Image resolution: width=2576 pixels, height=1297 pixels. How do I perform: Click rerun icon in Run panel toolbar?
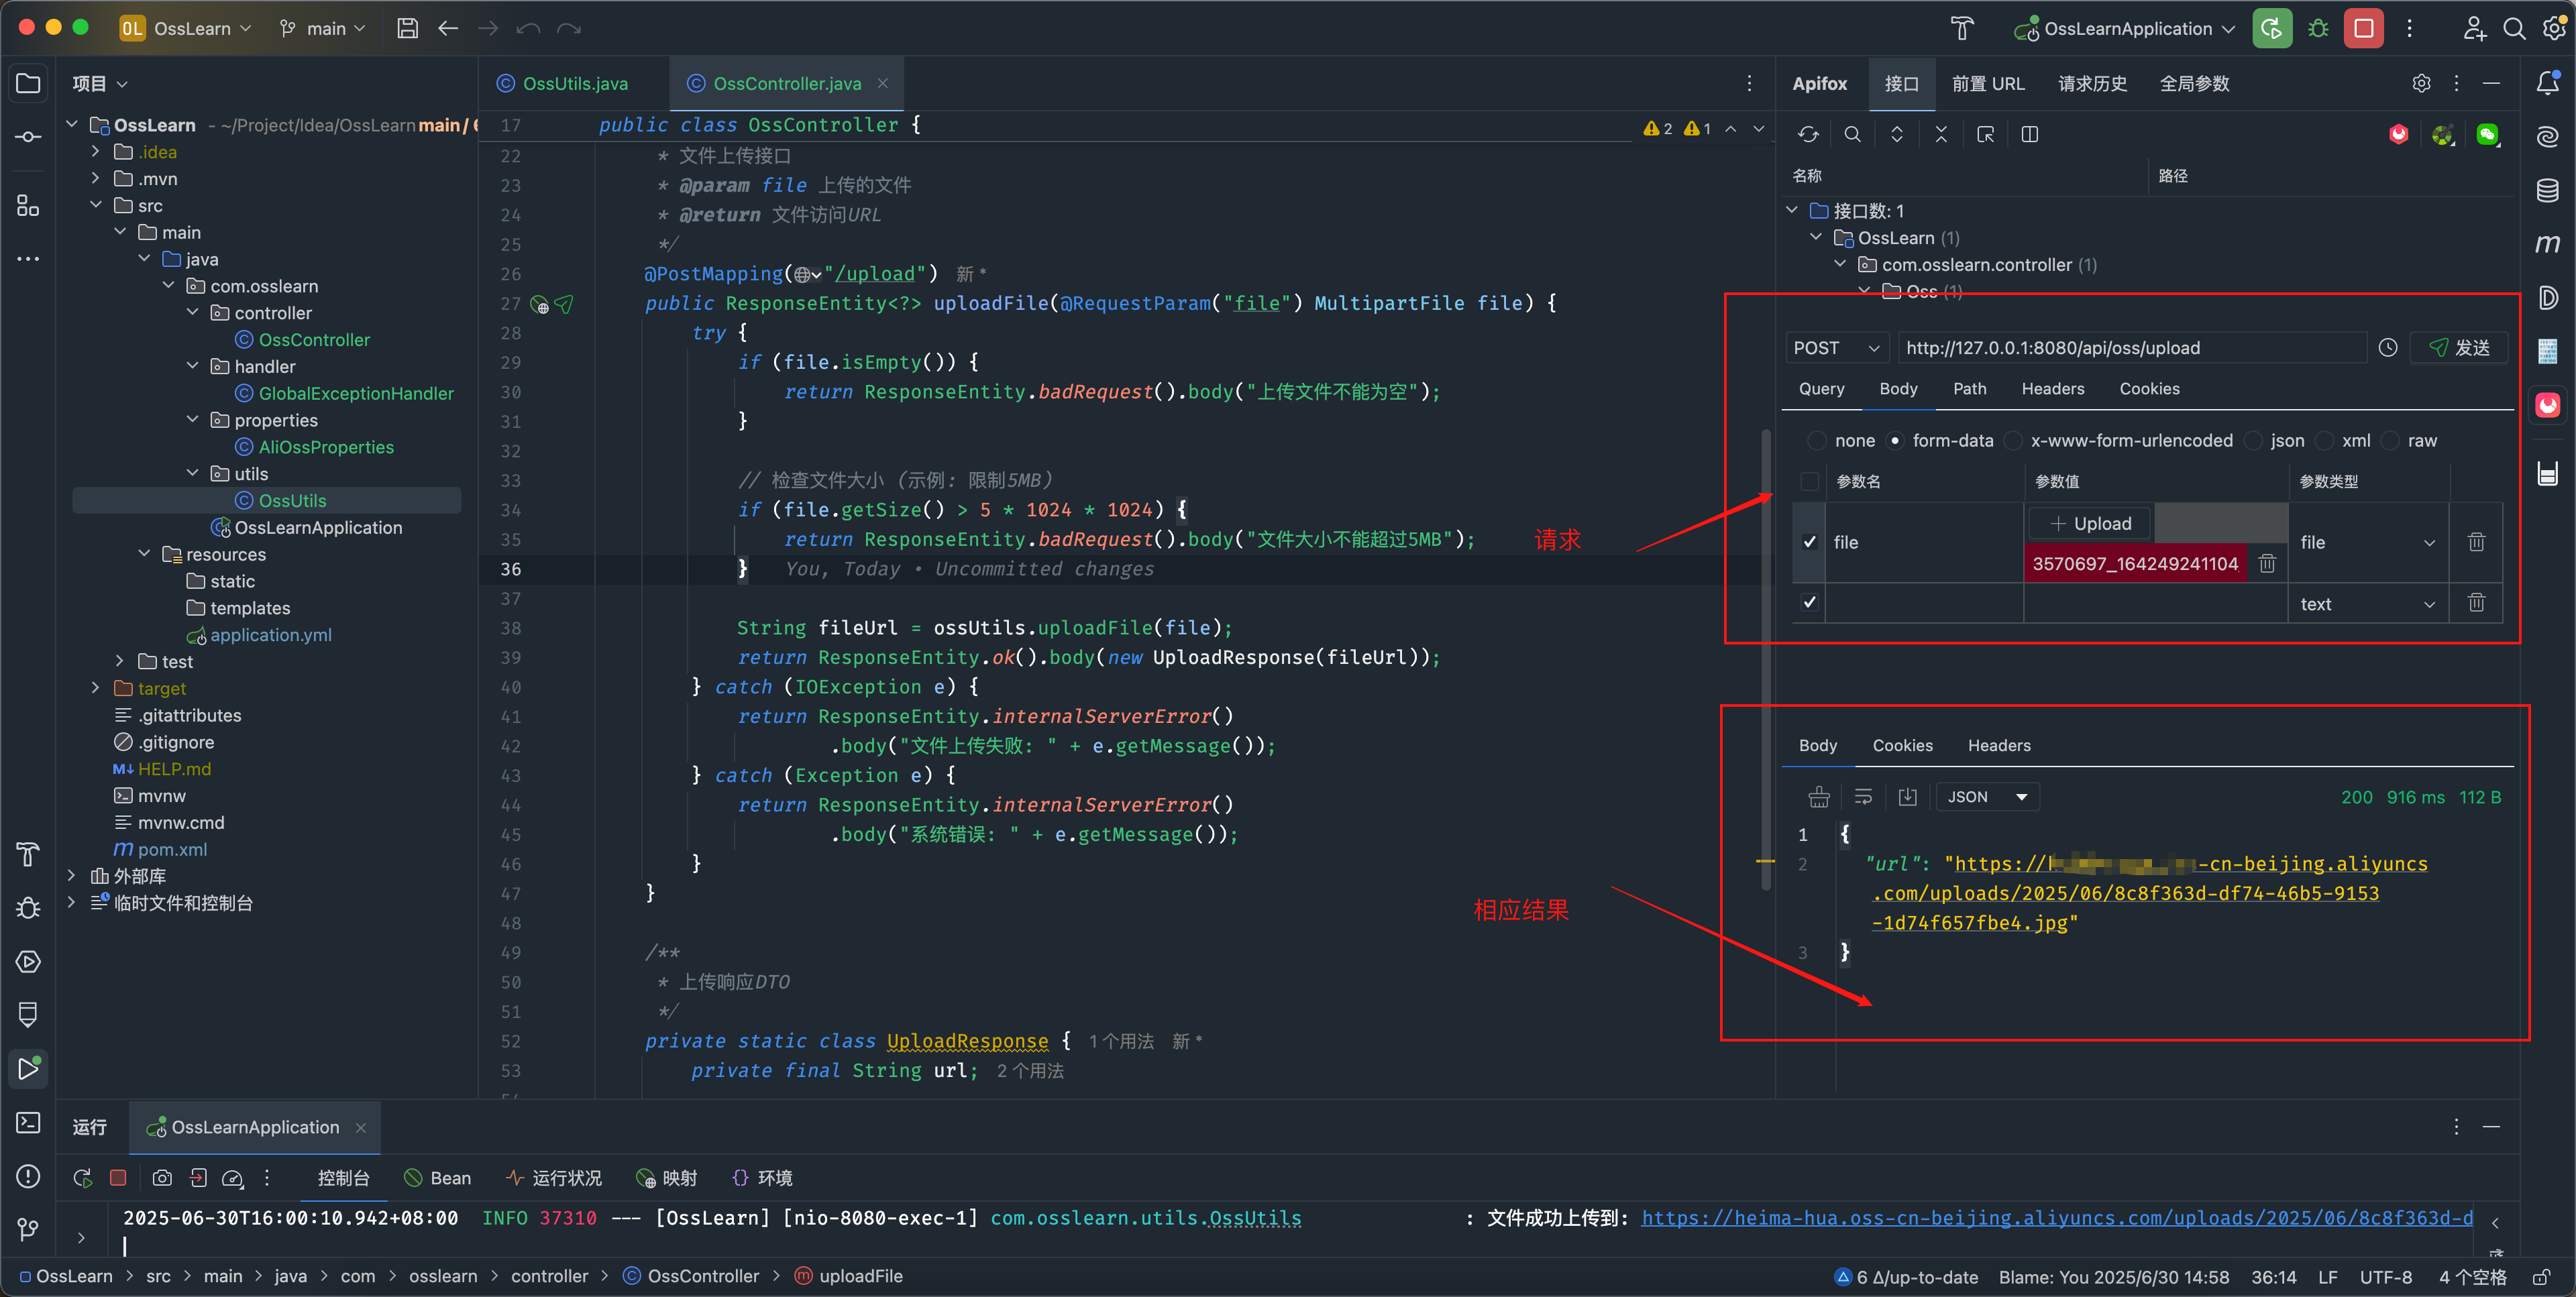click(83, 1178)
